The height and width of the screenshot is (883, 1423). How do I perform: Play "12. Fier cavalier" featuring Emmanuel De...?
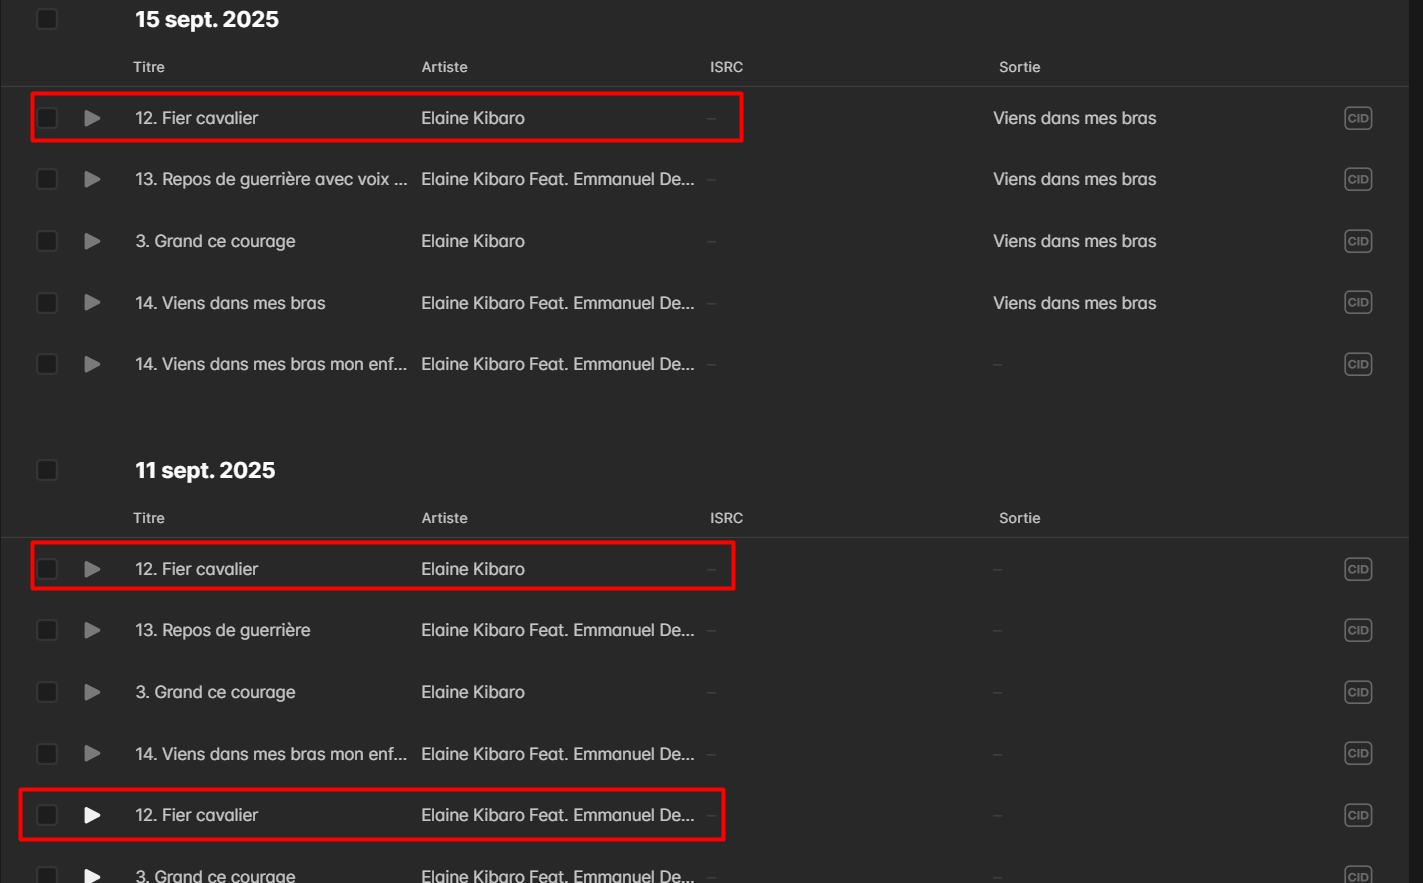pyautogui.click(x=92, y=815)
